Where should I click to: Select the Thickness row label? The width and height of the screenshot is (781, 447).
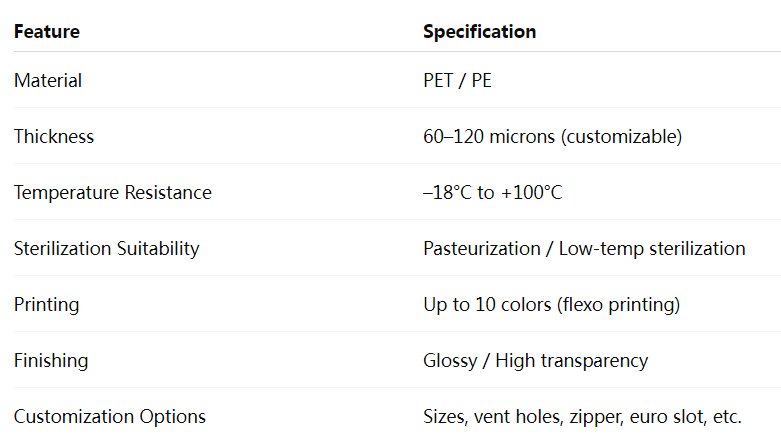click(x=54, y=136)
